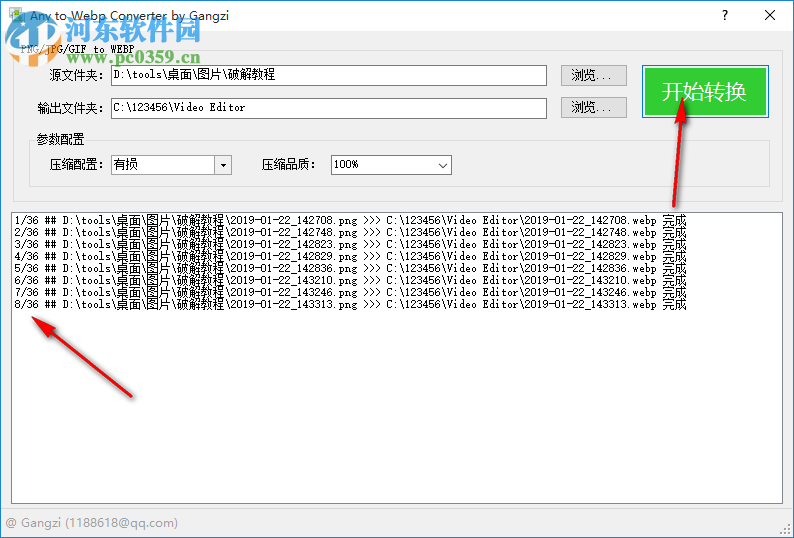794x538 pixels.
Task: Focus the 源文件夹 path input field
Action: click(x=329, y=75)
